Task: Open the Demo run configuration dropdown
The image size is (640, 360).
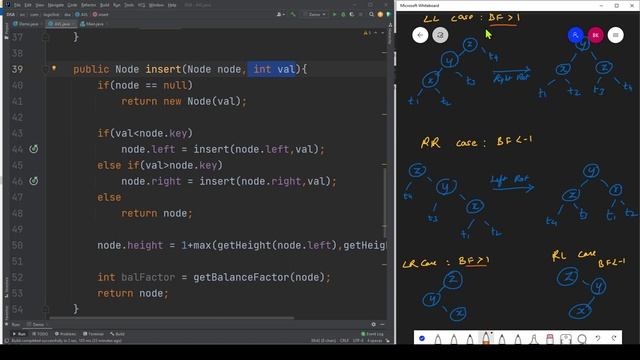Action: (x=315, y=14)
